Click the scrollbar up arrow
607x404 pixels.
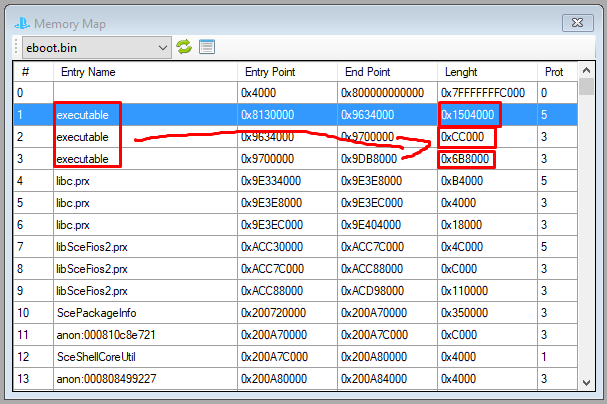[586, 70]
